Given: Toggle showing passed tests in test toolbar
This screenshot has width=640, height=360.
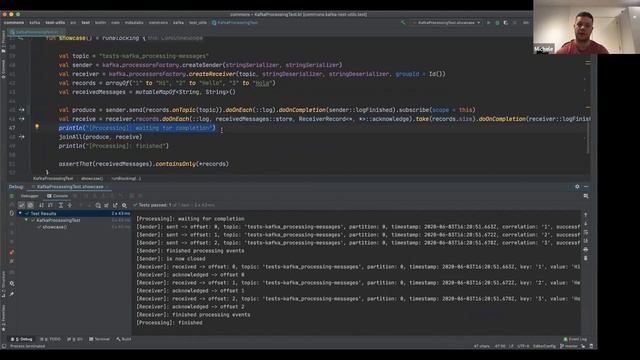Looking at the screenshot, I should tap(22, 205).
